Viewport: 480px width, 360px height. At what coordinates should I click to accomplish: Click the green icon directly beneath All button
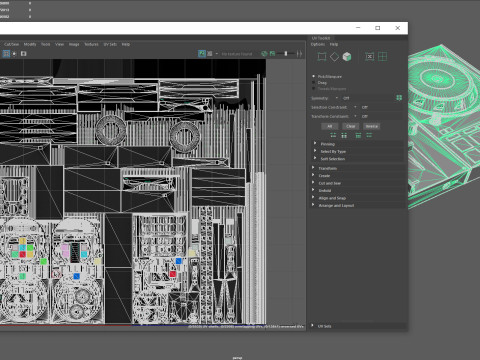point(333,135)
